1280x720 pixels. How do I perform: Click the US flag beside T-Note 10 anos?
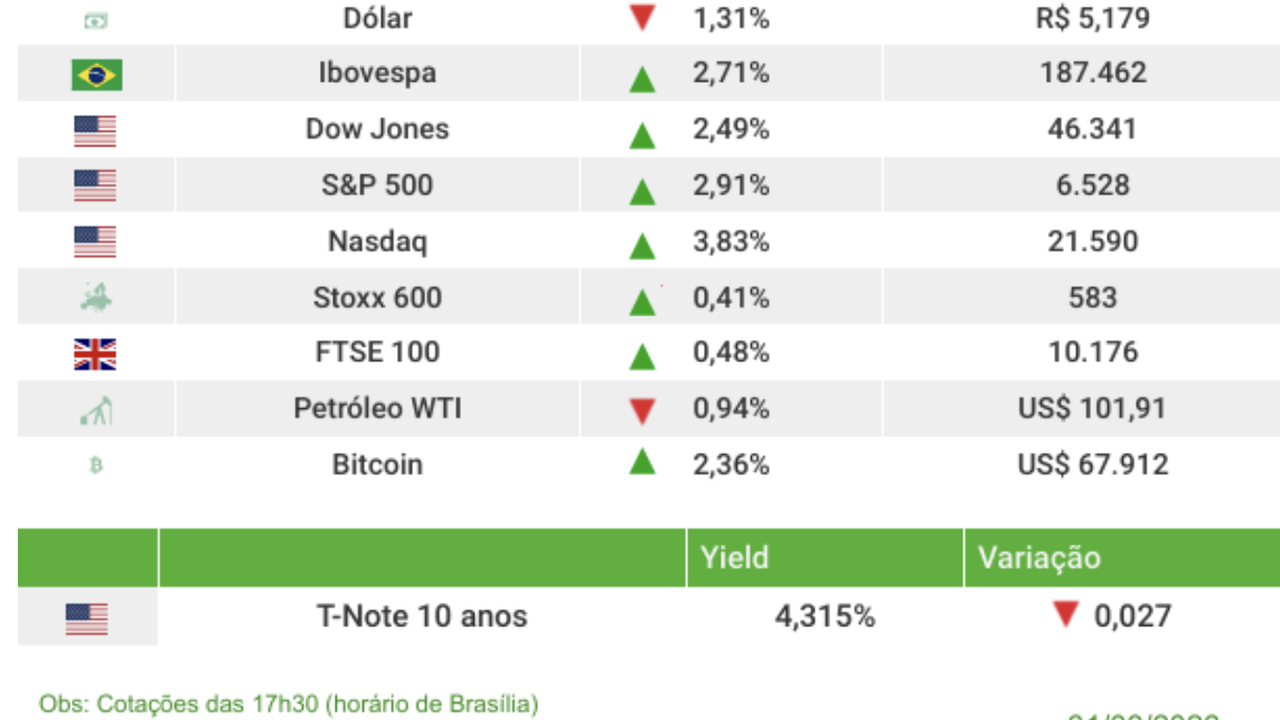coord(87,618)
